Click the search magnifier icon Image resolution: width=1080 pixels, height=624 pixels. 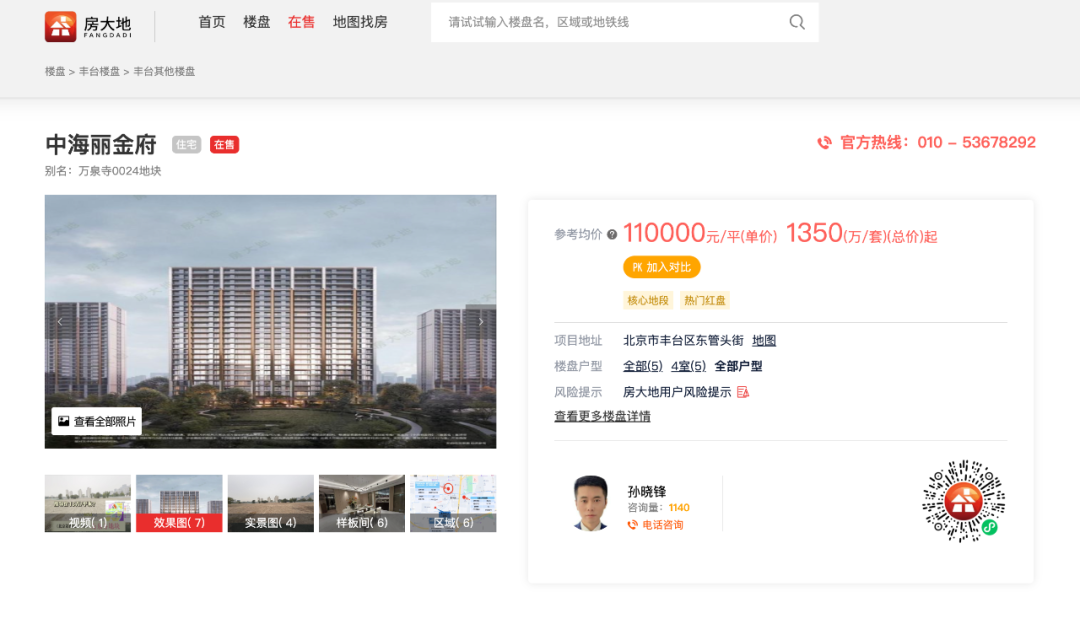(797, 22)
